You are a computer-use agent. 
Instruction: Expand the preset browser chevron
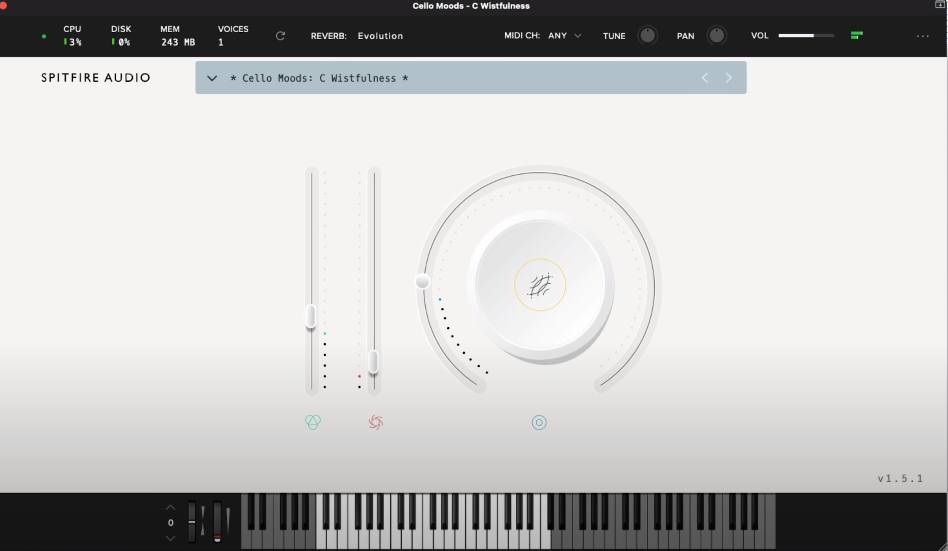pyautogui.click(x=212, y=78)
